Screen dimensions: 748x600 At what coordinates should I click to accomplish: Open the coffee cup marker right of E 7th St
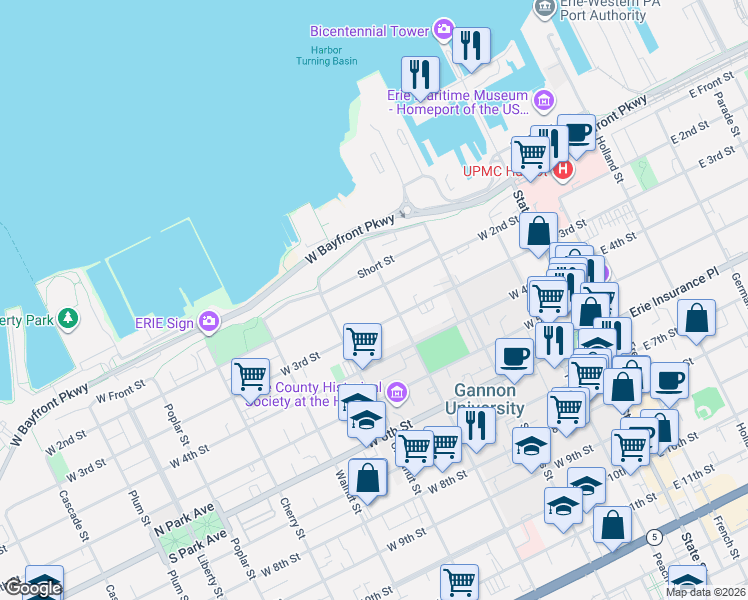(670, 381)
